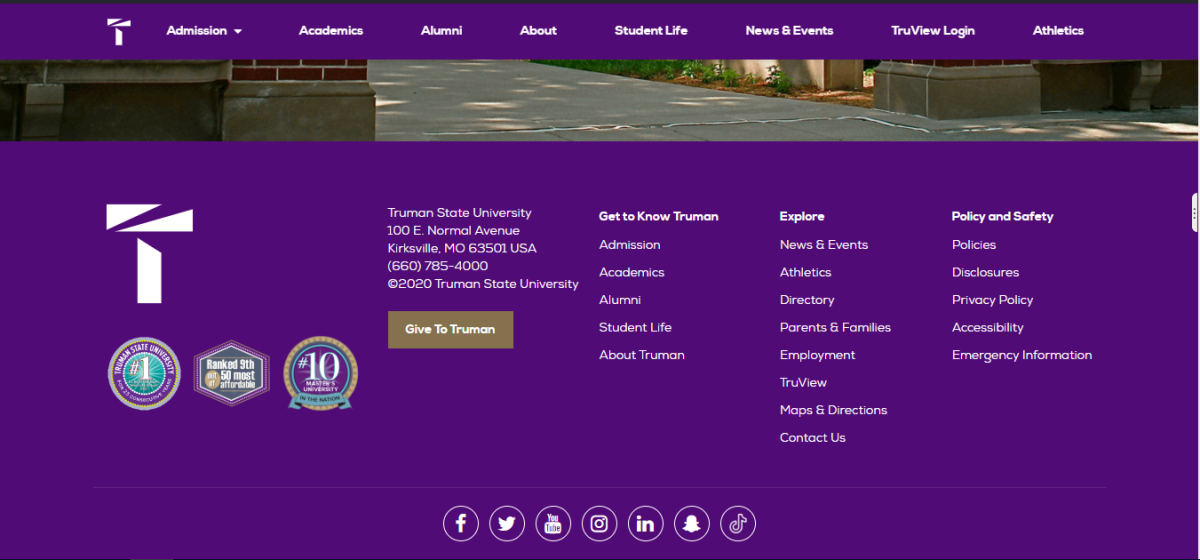Open the About nav item
1200x560 pixels.
point(538,31)
